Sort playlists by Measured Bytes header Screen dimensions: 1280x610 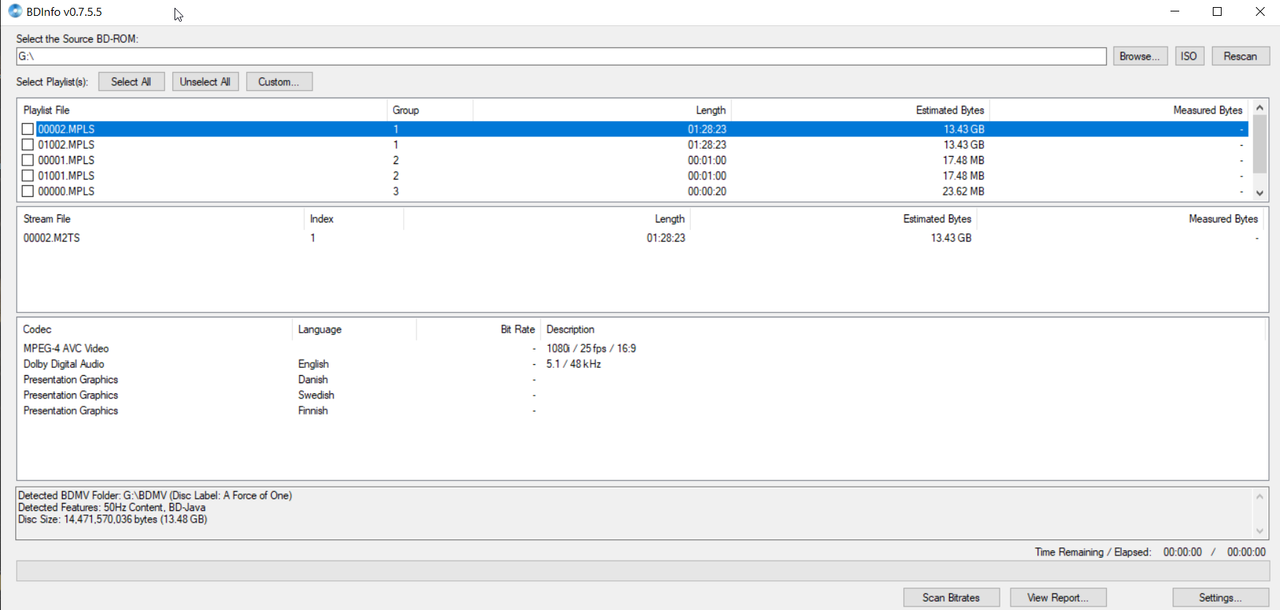1119,110
